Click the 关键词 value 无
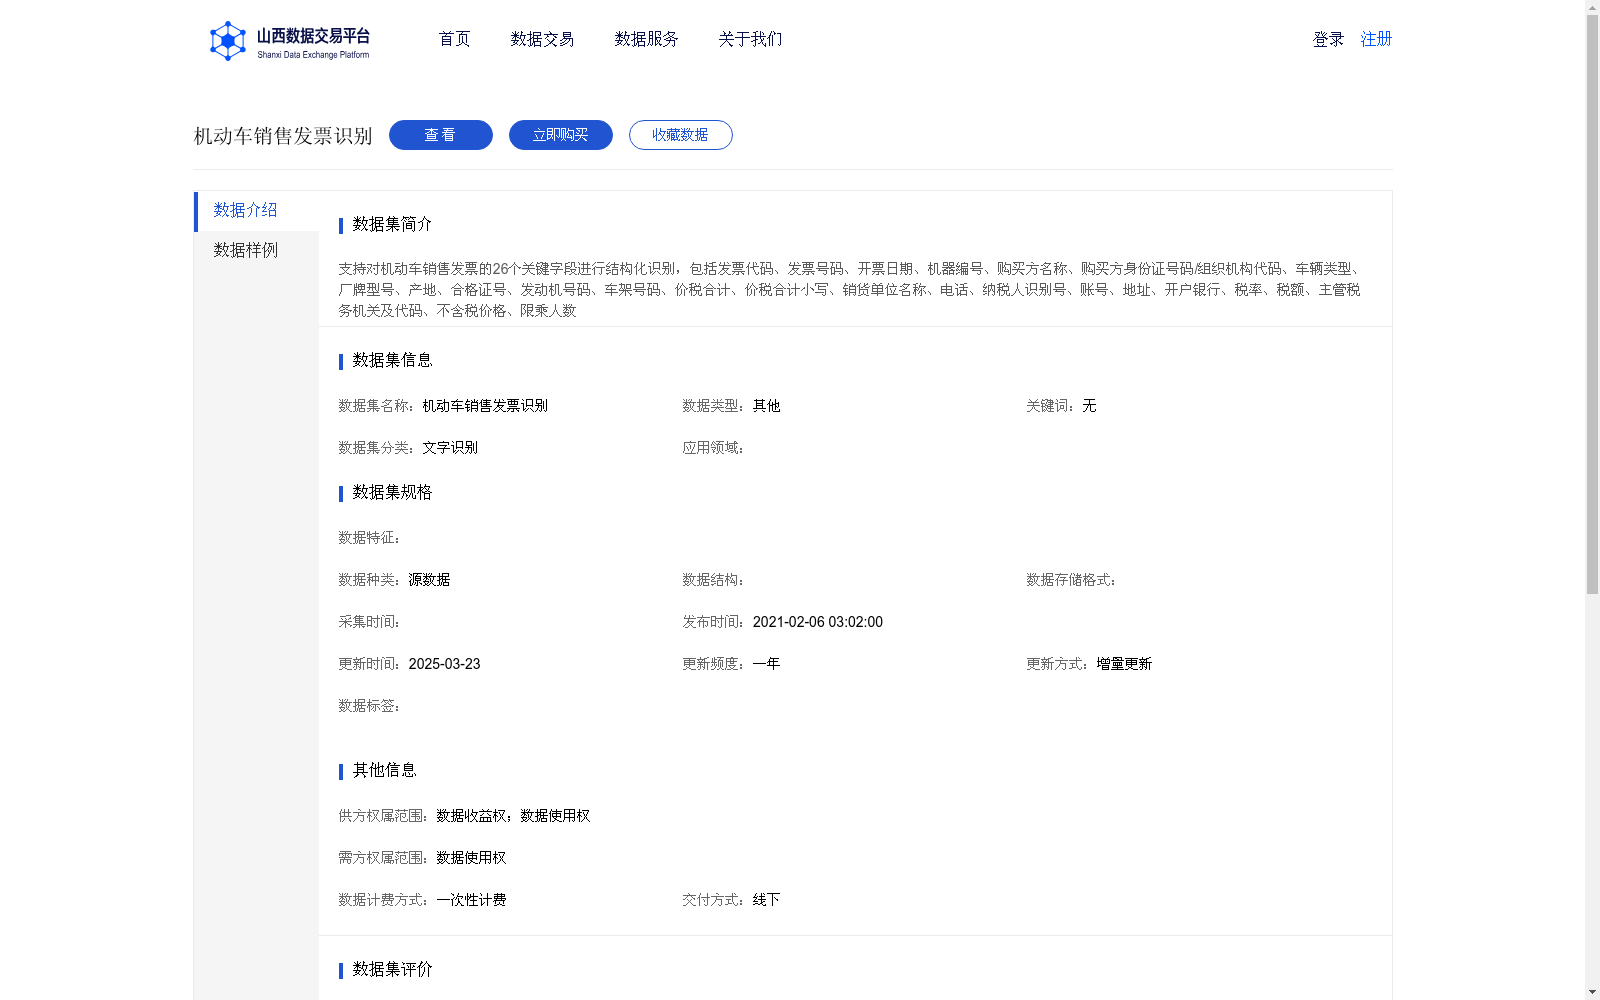Screen dimensions: 1600x1000 point(1089,406)
